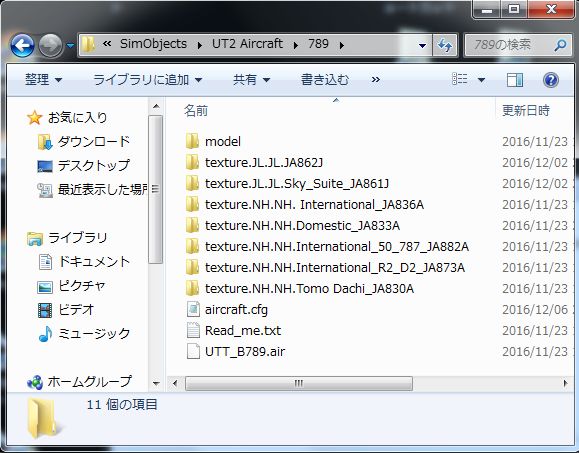Screen dimensions: 579x453
Task: Select ライブラリ in the navigation pane
Action: [x=78, y=237]
